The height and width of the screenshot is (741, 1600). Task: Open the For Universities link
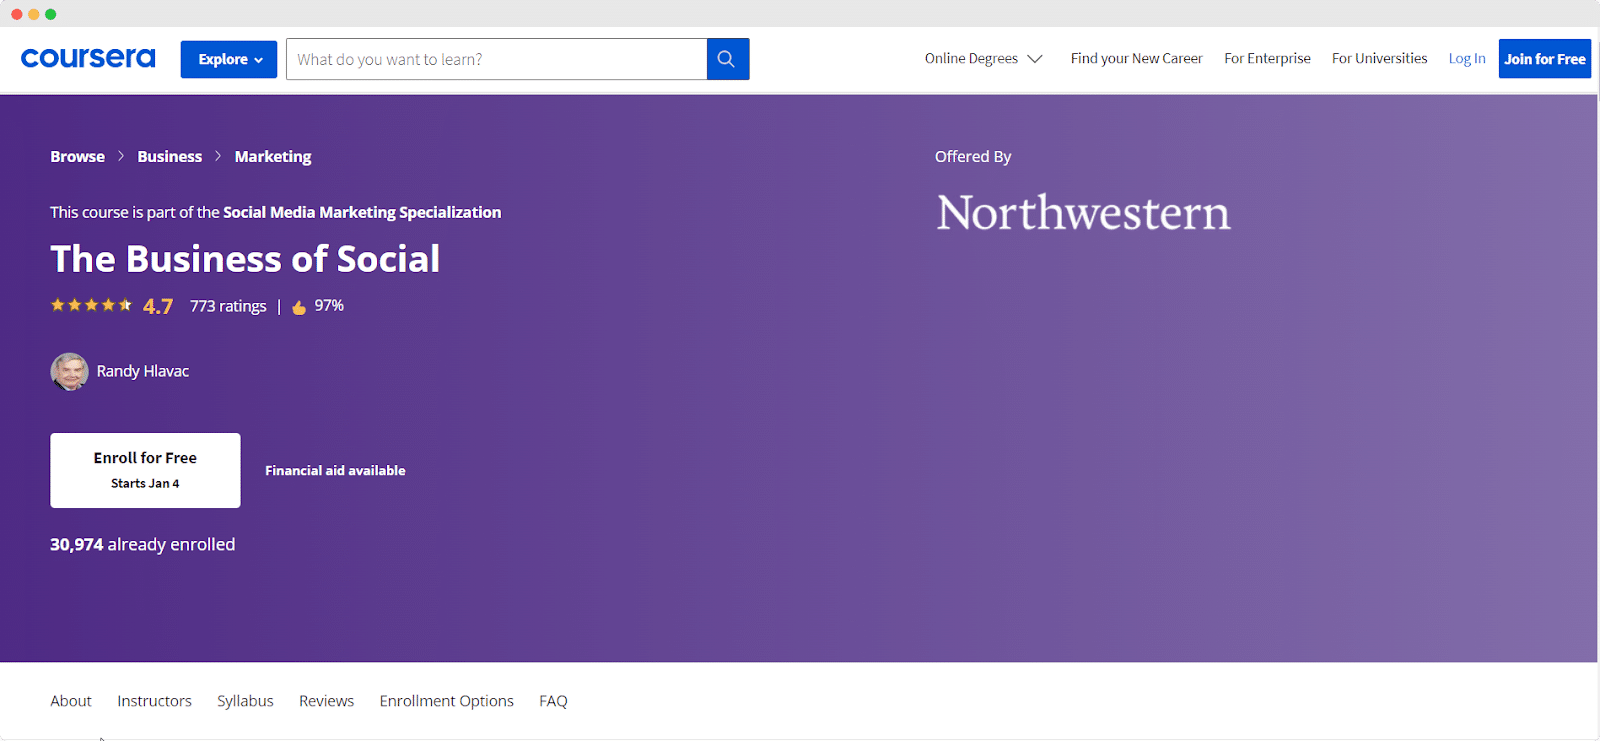coord(1379,58)
